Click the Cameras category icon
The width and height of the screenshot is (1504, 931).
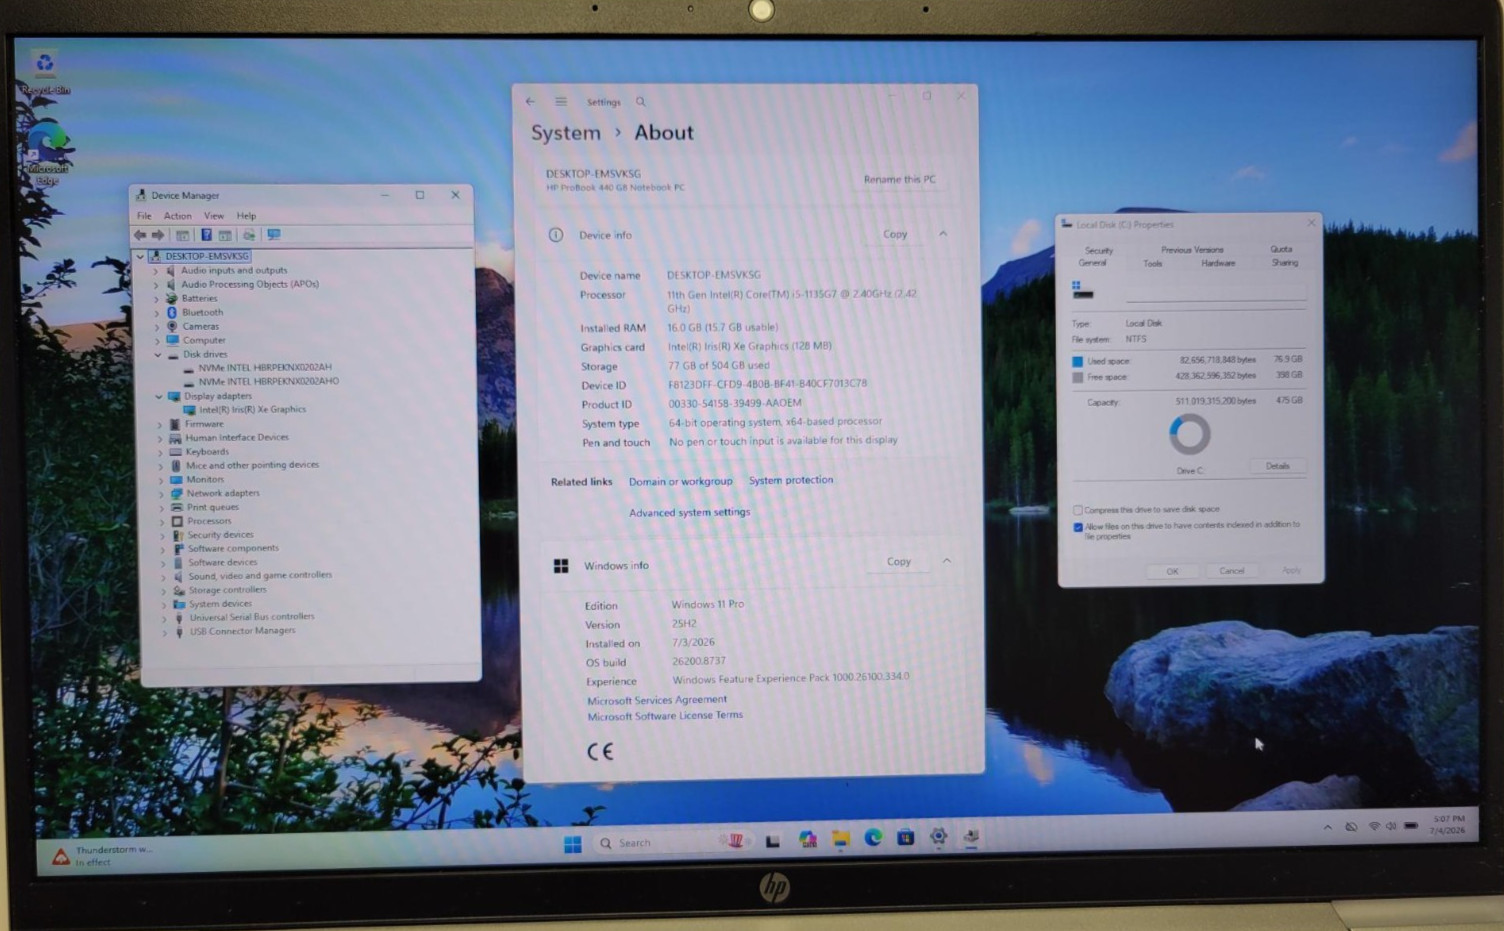[x=172, y=326]
